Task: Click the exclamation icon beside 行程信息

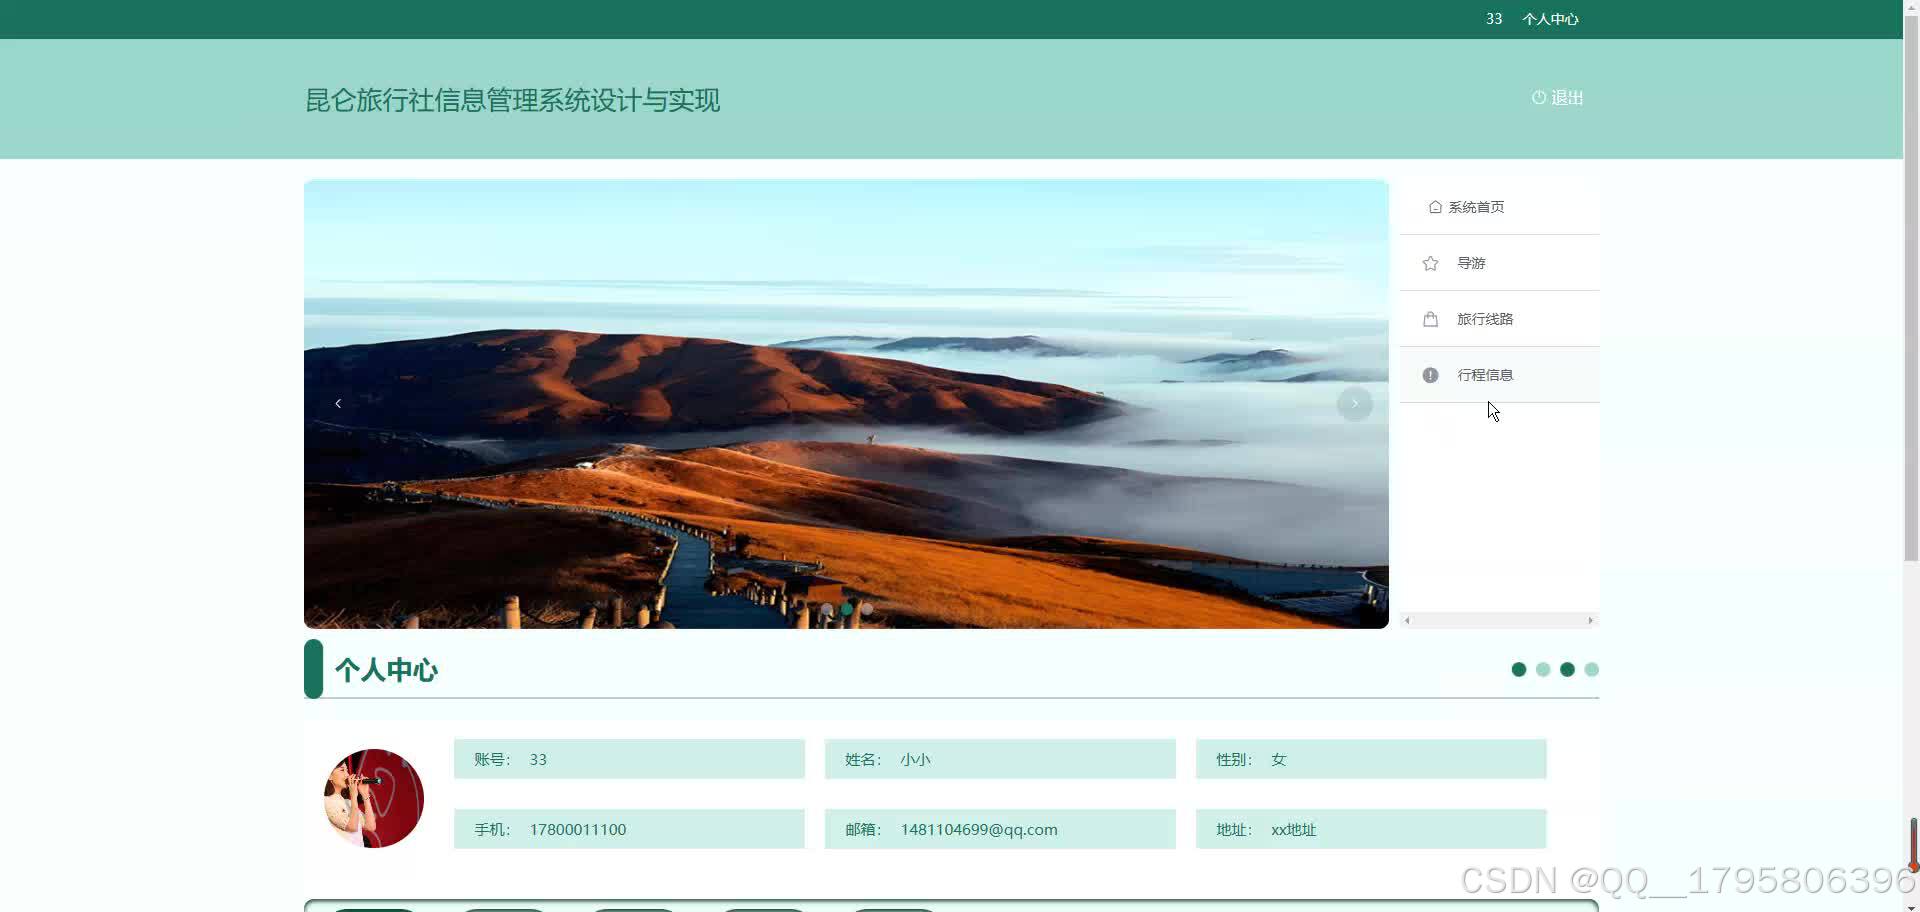Action: click(x=1430, y=375)
